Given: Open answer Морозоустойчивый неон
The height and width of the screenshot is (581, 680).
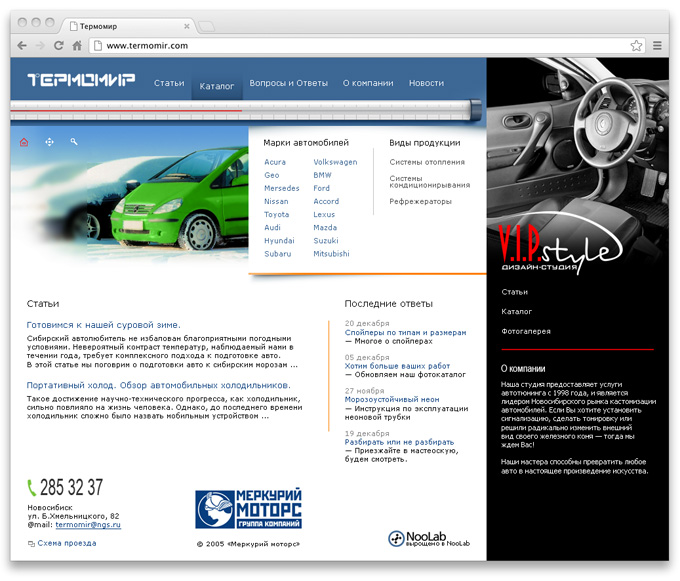Looking at the screenshot, I should tap(392, 399).
